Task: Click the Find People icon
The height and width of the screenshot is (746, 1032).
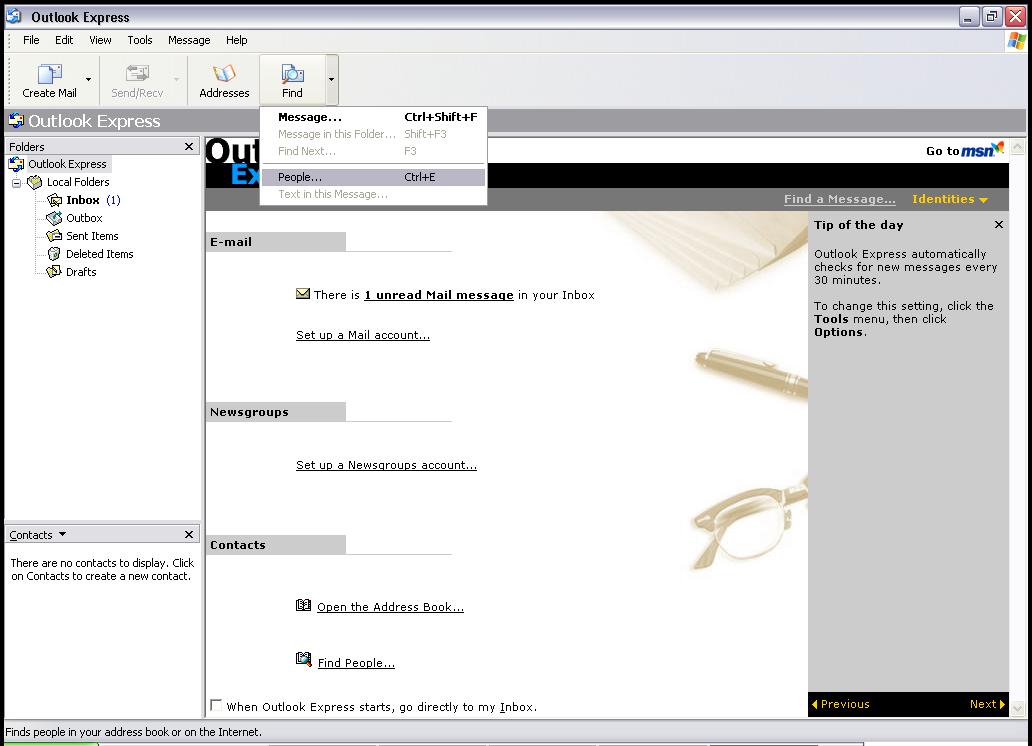Action: (x=303, y=659)
